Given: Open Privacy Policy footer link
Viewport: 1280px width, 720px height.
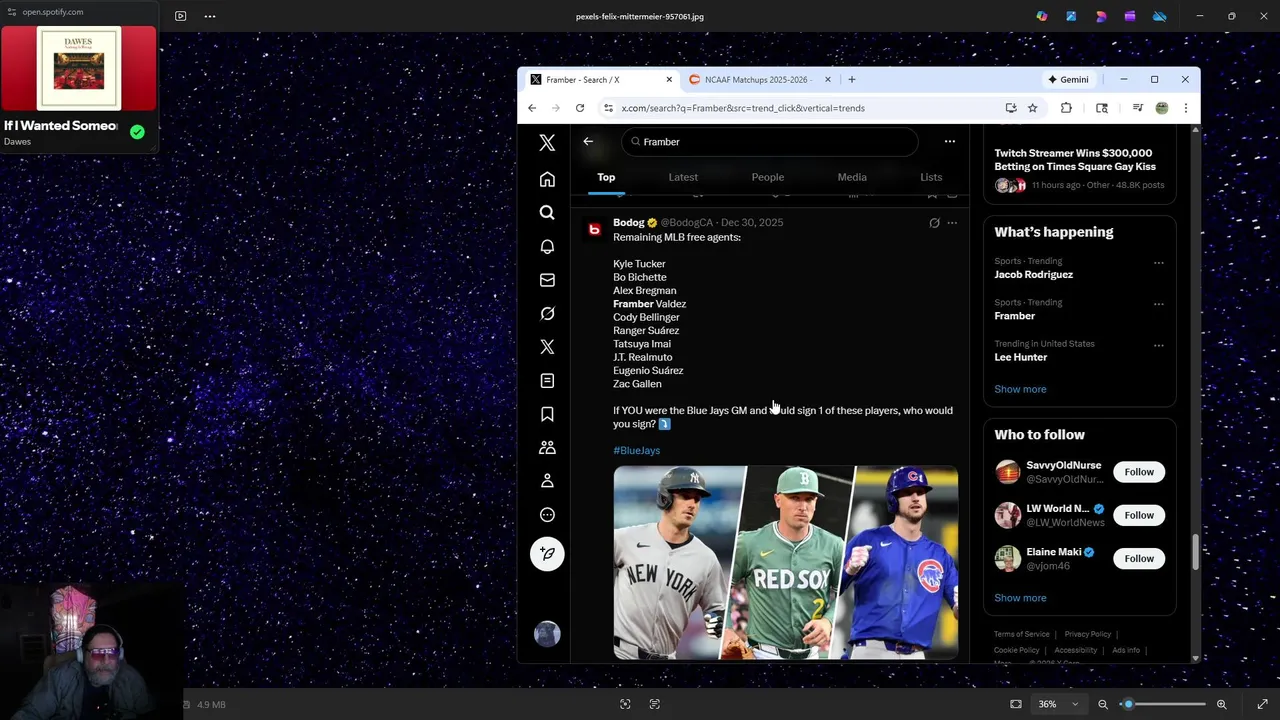Looking at the screenshot, I should pos(1088,634).
